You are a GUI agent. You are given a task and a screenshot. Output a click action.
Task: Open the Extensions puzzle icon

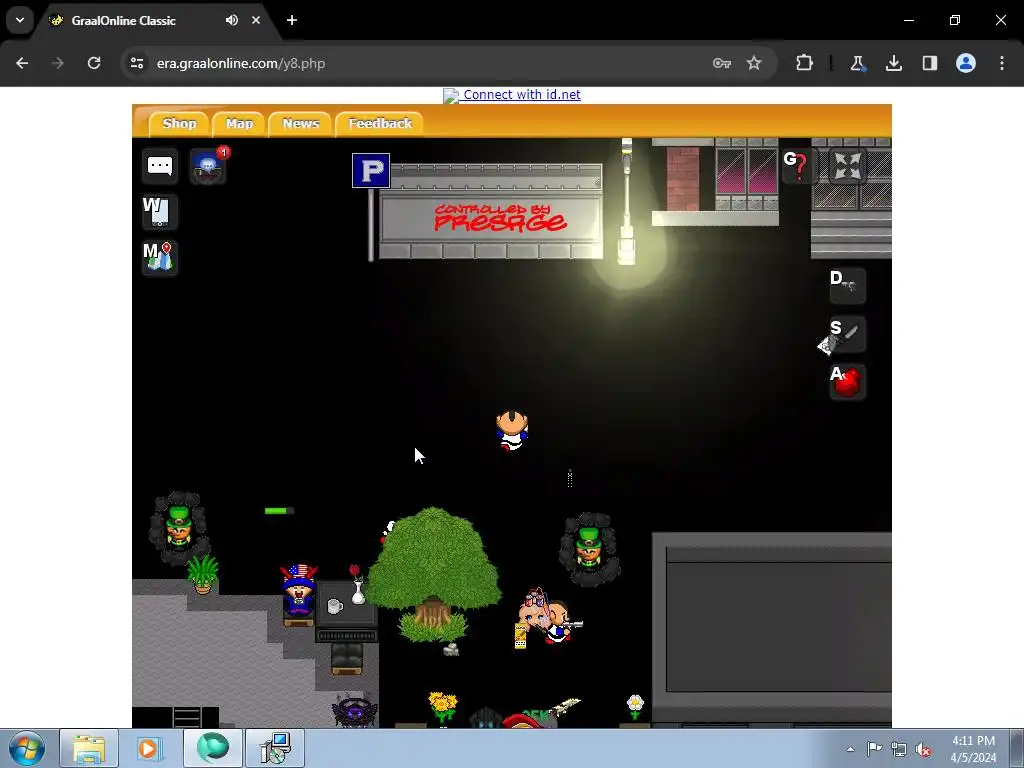click(x=805, y=63)
